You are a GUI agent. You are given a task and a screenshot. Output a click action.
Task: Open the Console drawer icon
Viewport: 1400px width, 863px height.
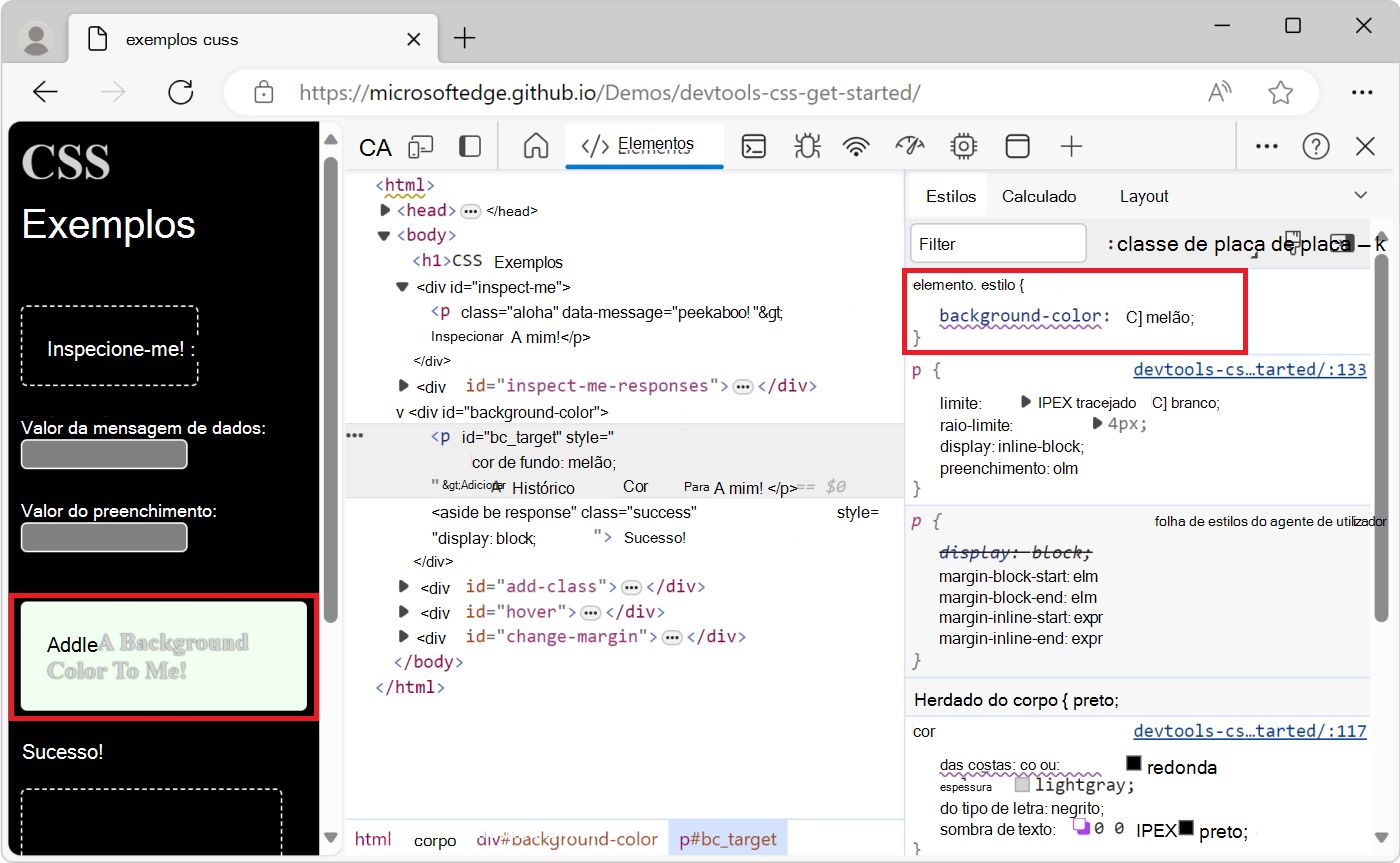tap(754, 146)
